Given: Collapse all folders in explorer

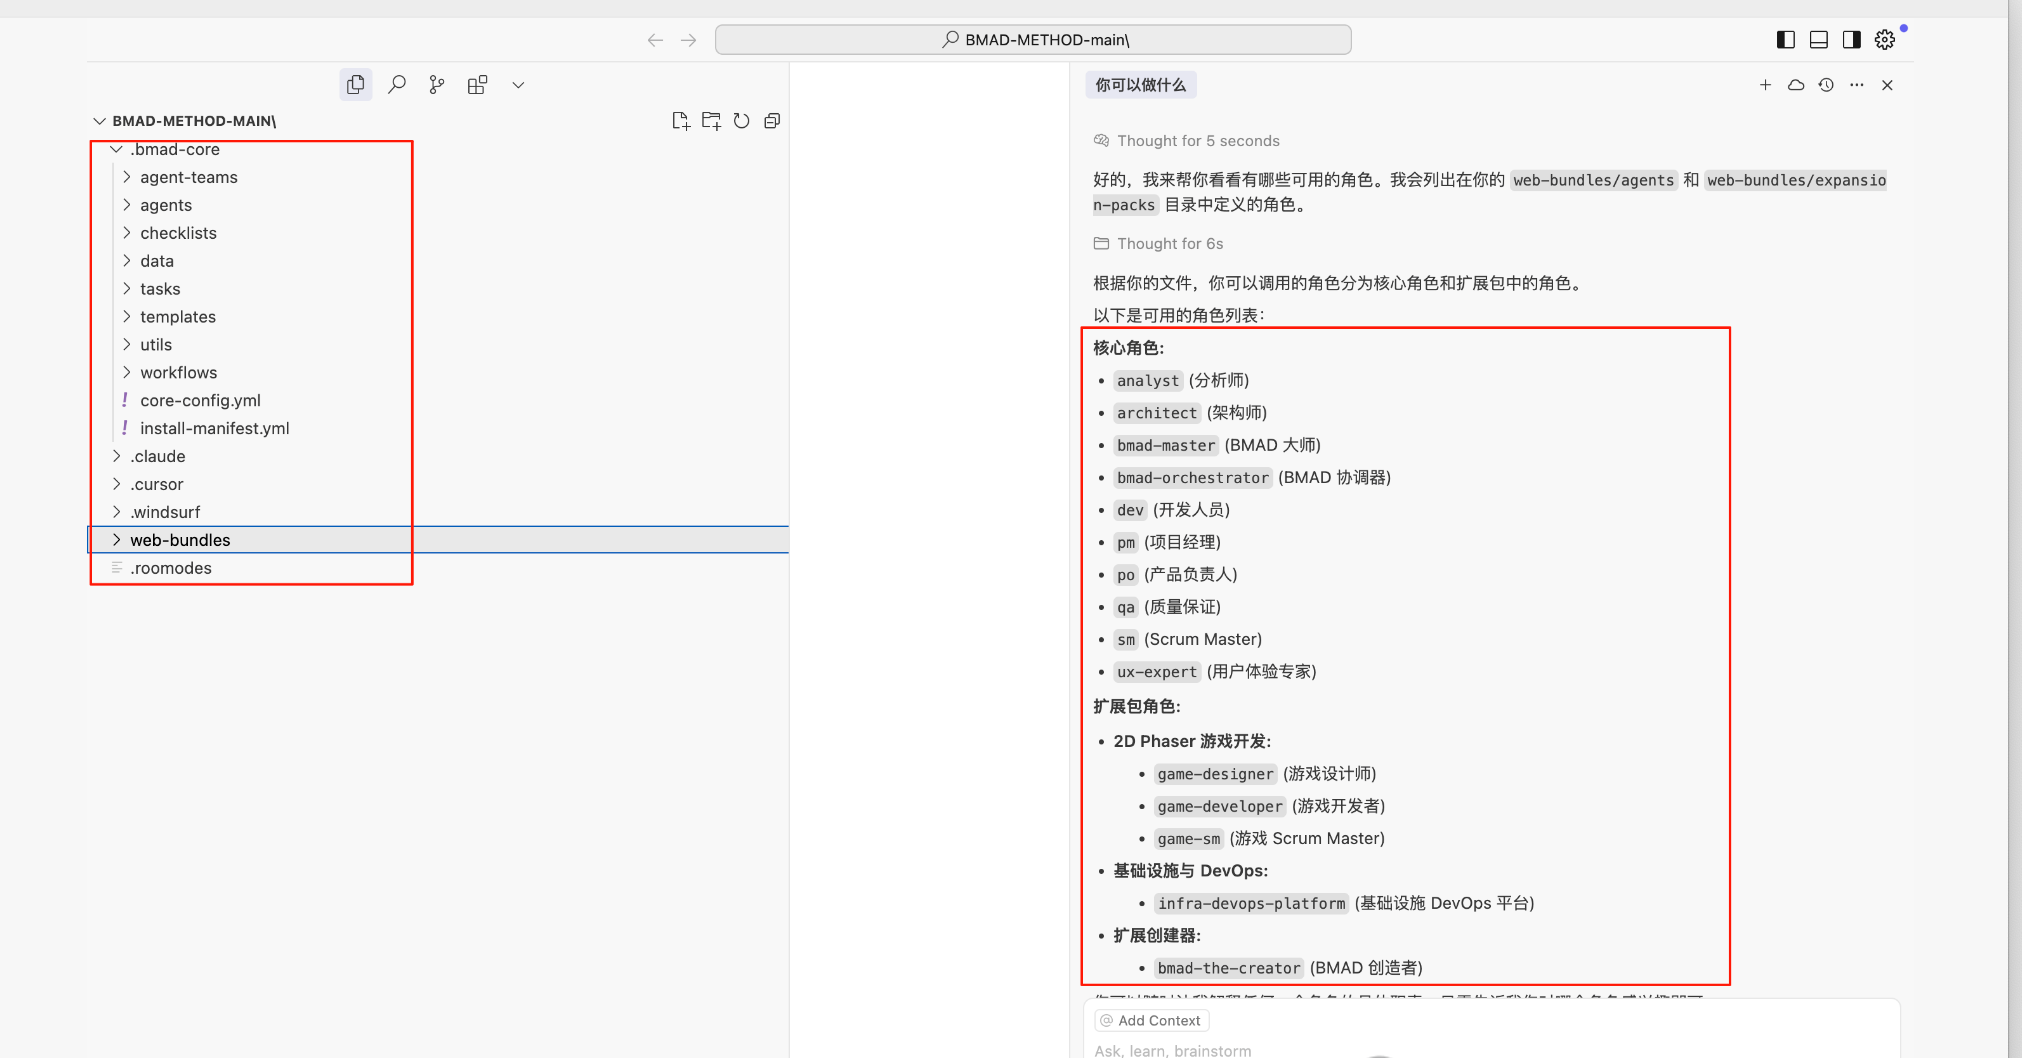Looking at the screenshot, I should [772, 121].
